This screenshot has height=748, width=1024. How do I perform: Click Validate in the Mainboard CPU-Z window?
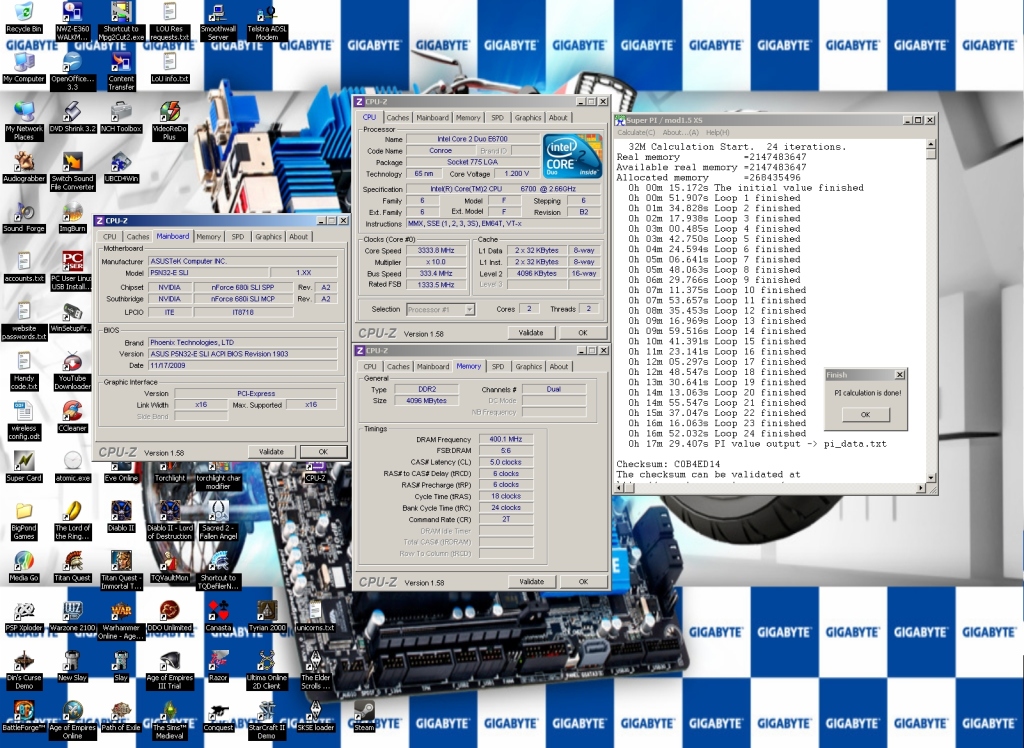click(271, 451)
